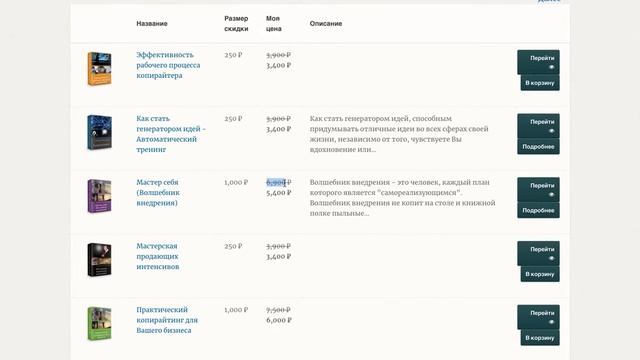Click Подробнее for Как стать генератором идей
Viewport: 640px width, 360px height.
538,147
